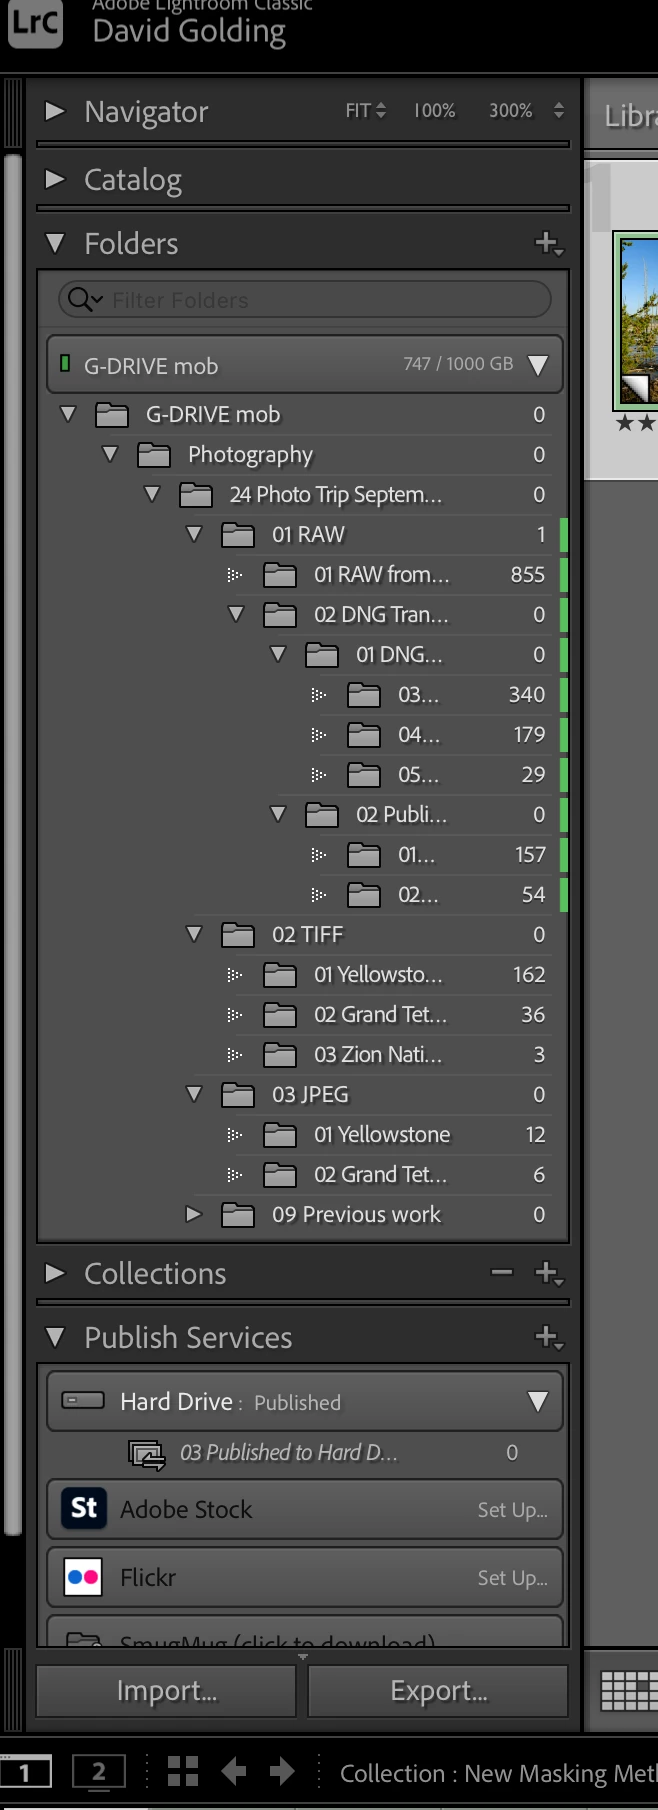
Task: Open the Library module tab
Action: point(630,116)
